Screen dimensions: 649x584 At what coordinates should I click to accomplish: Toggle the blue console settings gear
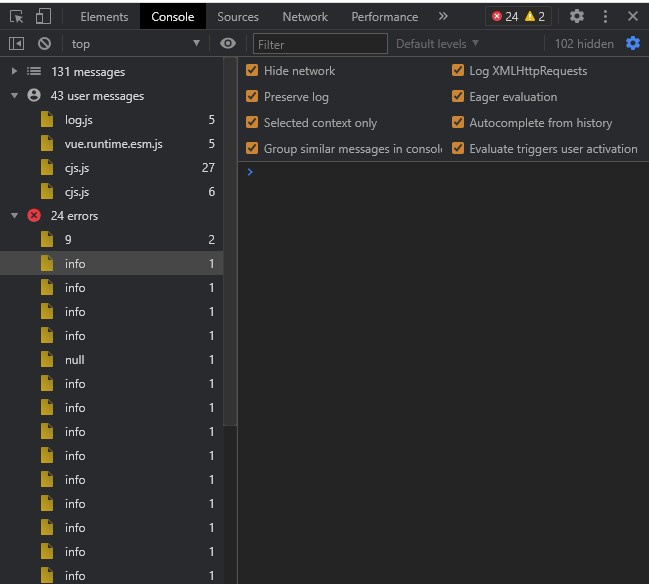pos(633,43)
